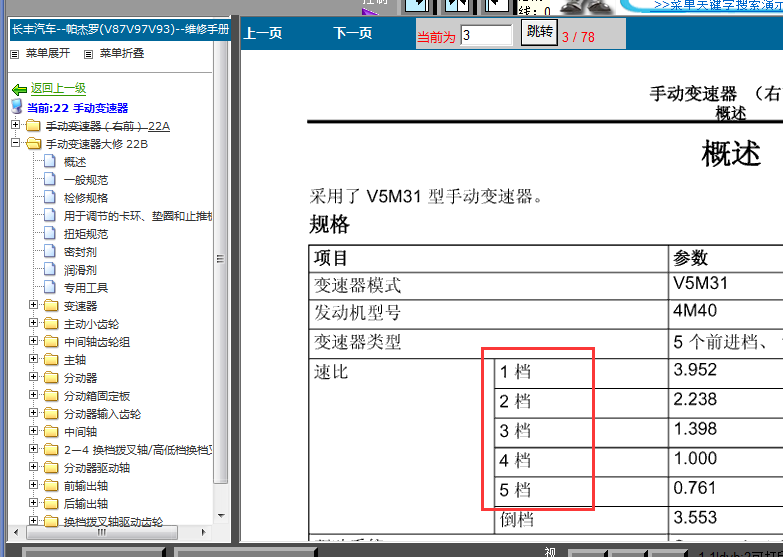The height and width of the screenshot is (557, 783).
Task: Click the folder icon for 主轴
Action: (x=51, y=359)
